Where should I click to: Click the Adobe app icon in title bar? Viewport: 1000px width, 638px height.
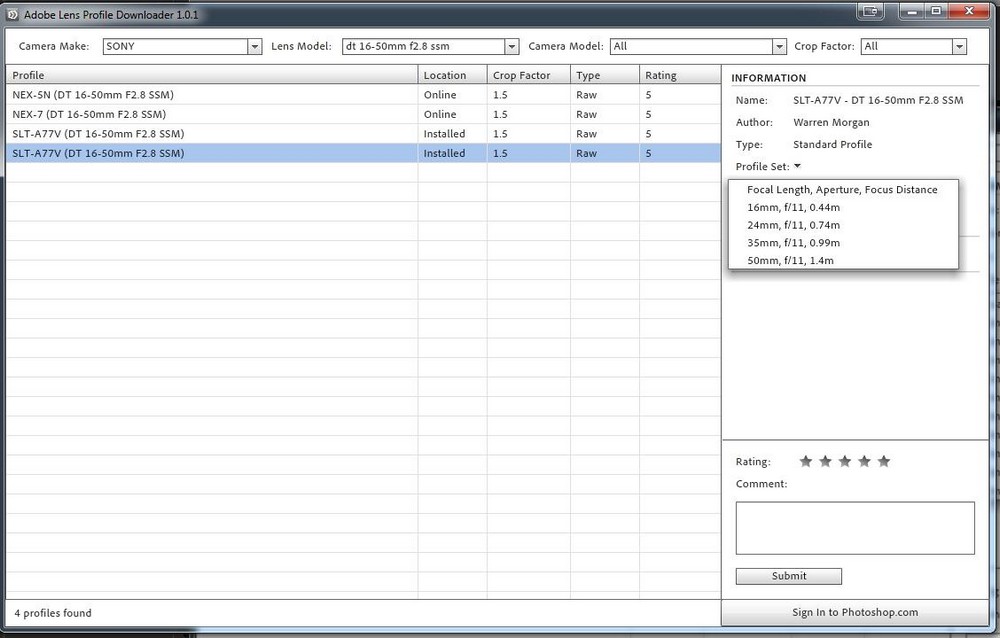click(12, 14)
